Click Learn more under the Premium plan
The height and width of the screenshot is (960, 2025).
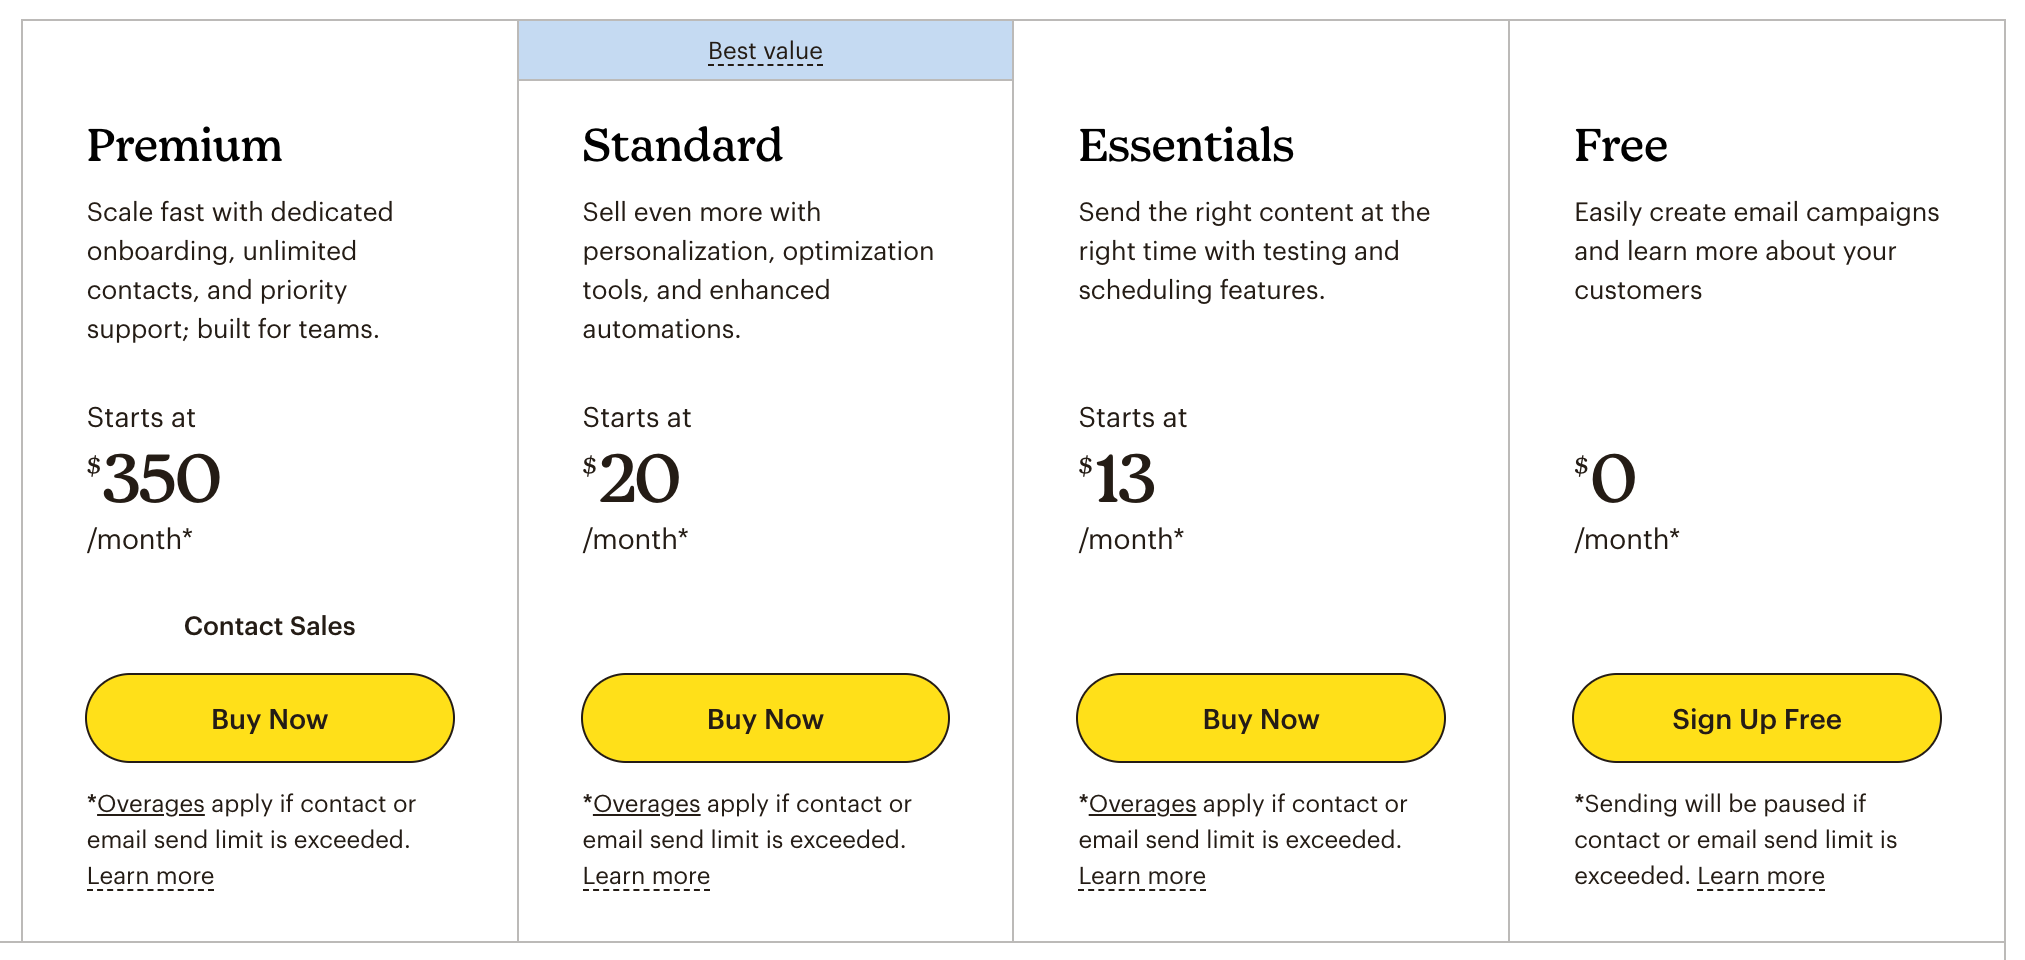click(x=150, y=875)
